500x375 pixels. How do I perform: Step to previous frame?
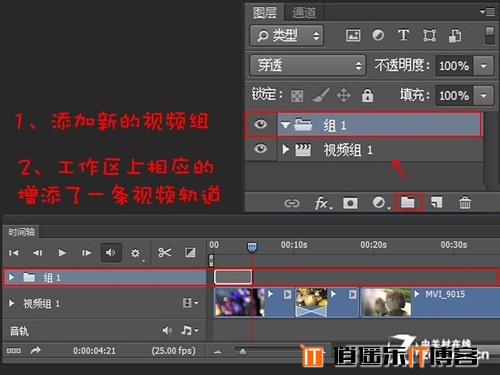[38, 253]
